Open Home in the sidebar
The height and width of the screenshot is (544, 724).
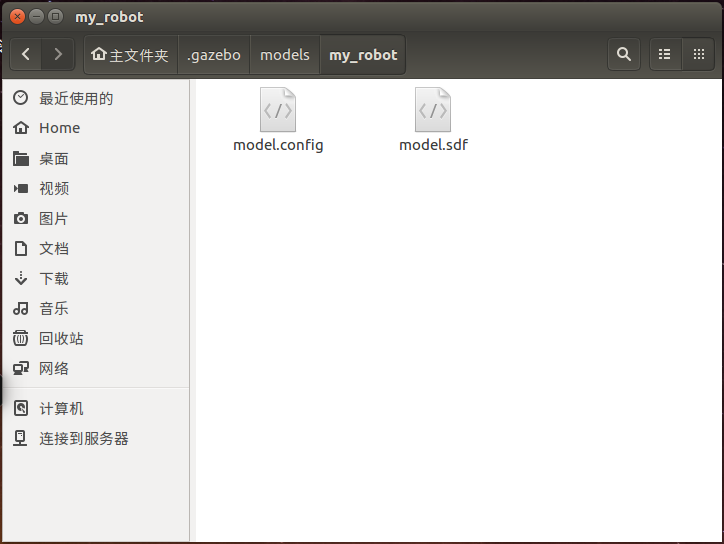(x=96, y=128)
